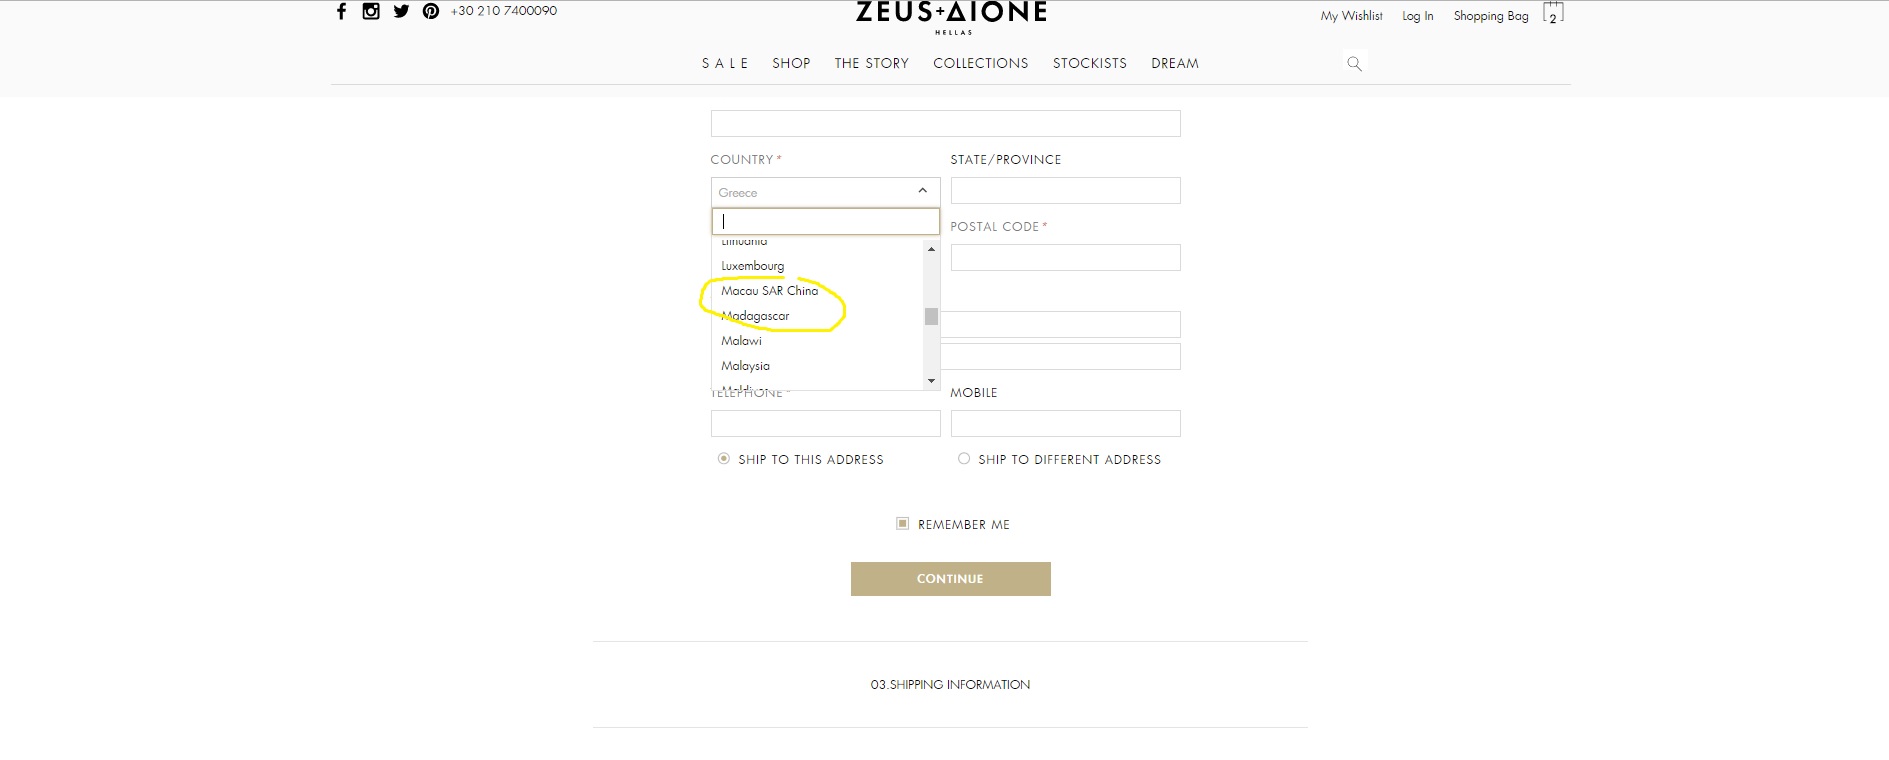The height and width of the screenshot is (760, 1889).
Task: Collapse the Country dropdown showing Greece
Action: coord(825,191)
